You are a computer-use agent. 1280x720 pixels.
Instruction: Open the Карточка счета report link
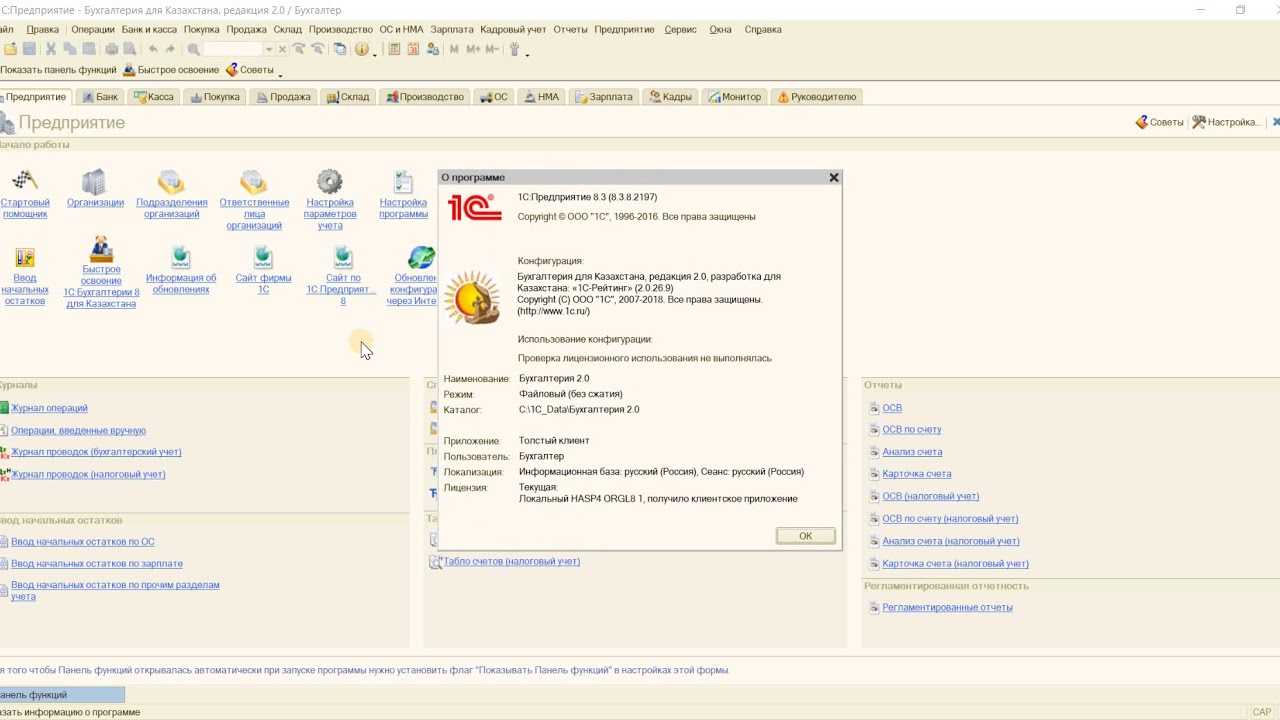point(917,474)
